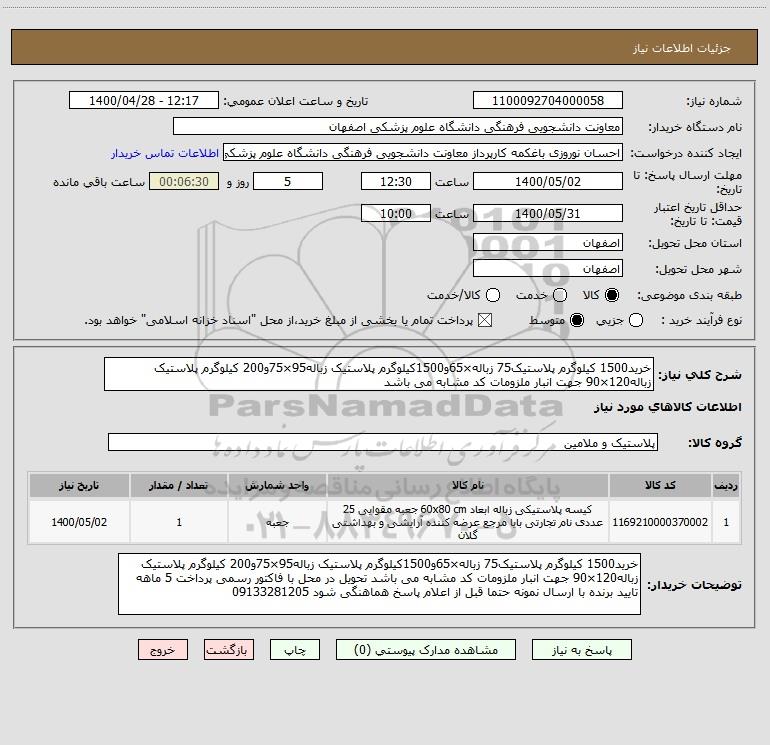Viewport: 770px width, 745px height.
Task: Click the delivery city اصفهان field
Action: point(548,268)
